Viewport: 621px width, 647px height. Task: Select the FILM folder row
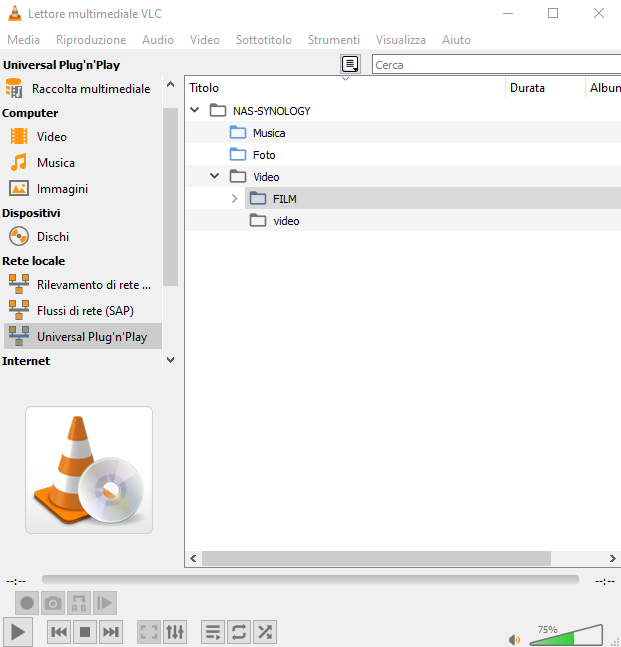point(433,198)
